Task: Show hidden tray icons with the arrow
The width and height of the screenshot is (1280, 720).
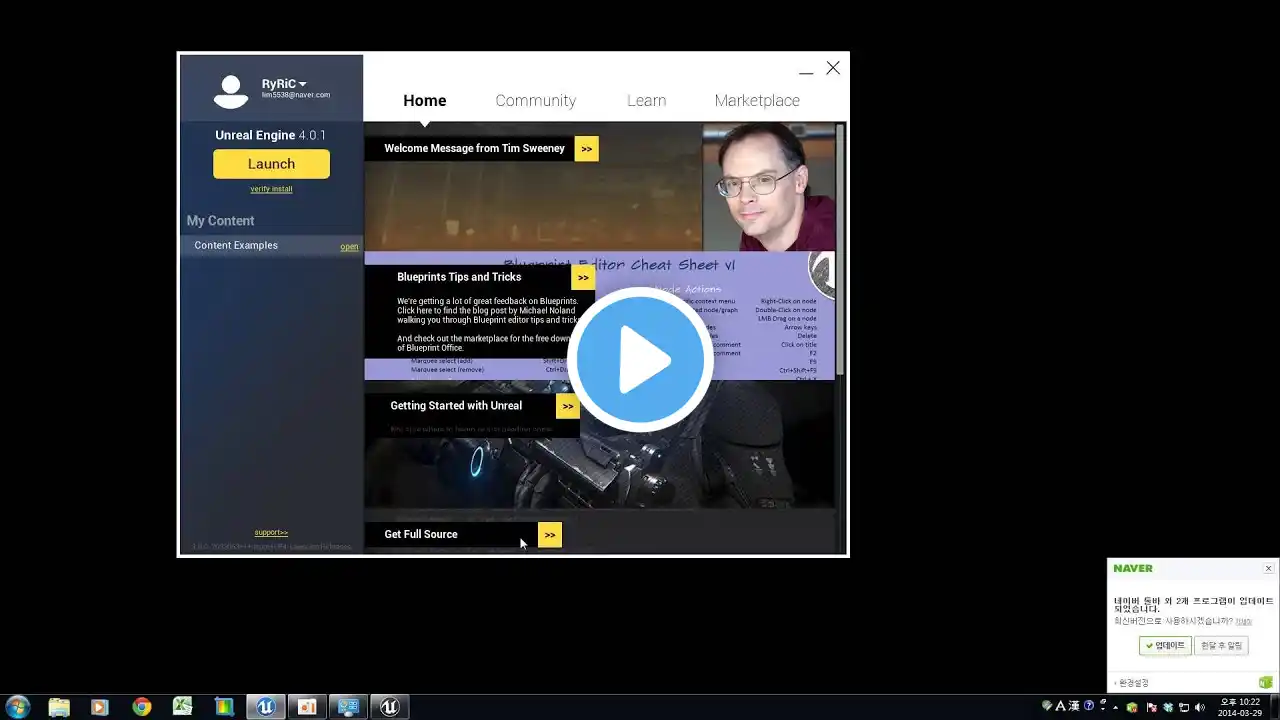Action: pyautogui.click(x=1115, y=707)
